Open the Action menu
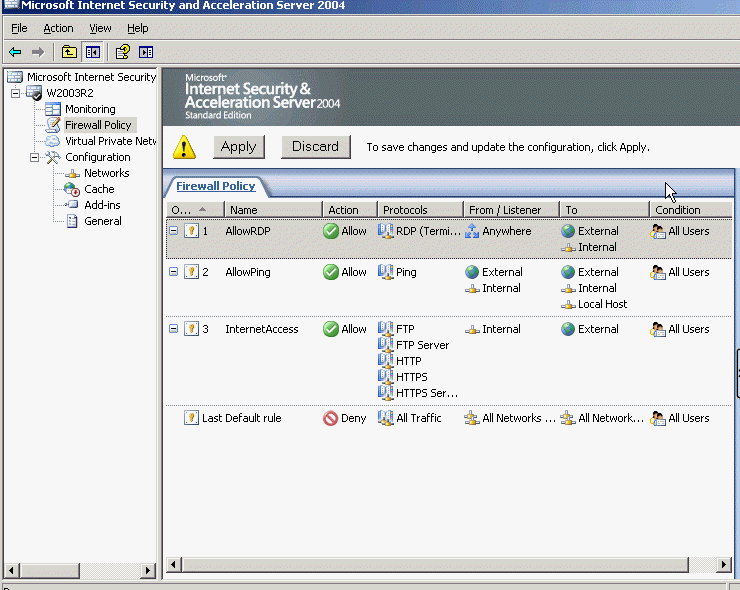The image size is (740, 590). tap(58, 28)
